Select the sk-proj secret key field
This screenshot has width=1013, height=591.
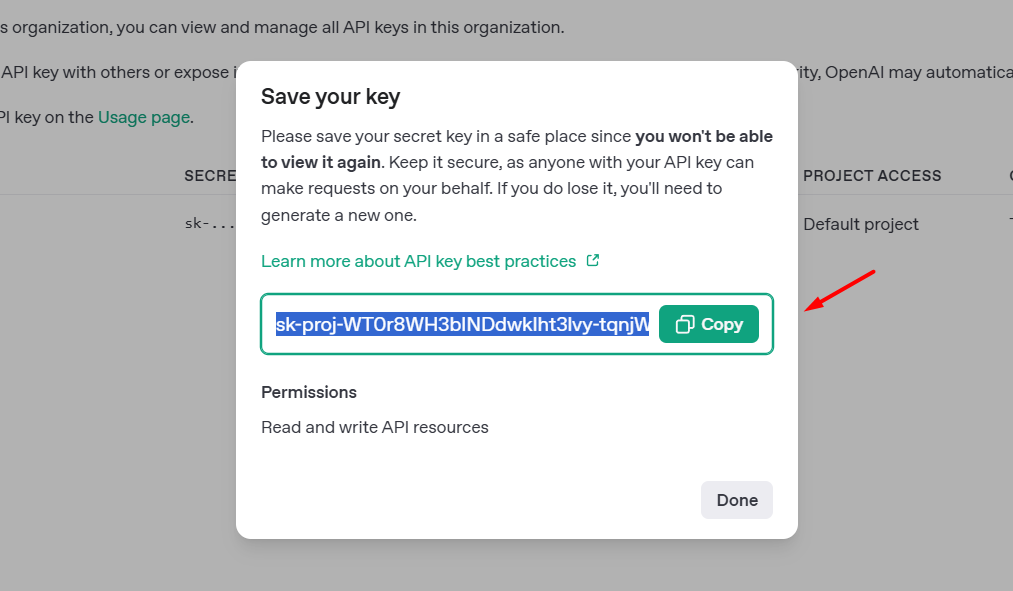(x=462, y=324)
